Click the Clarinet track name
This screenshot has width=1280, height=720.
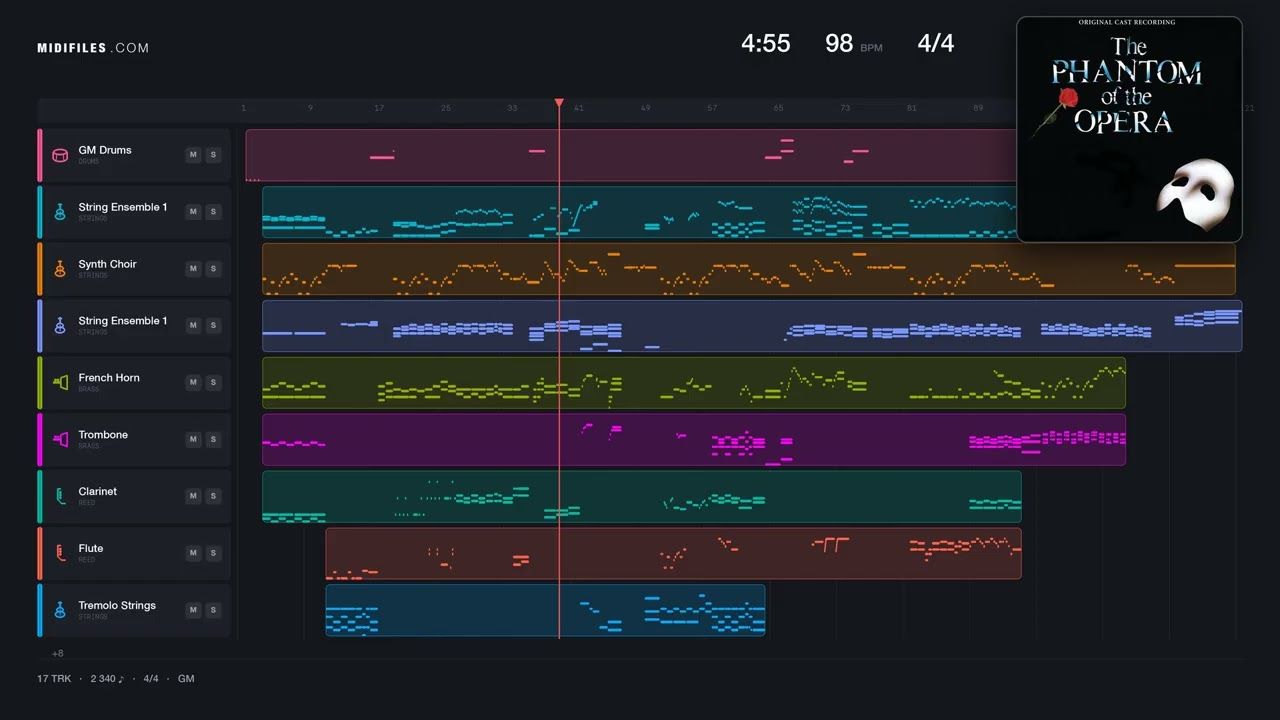point(98,491)
